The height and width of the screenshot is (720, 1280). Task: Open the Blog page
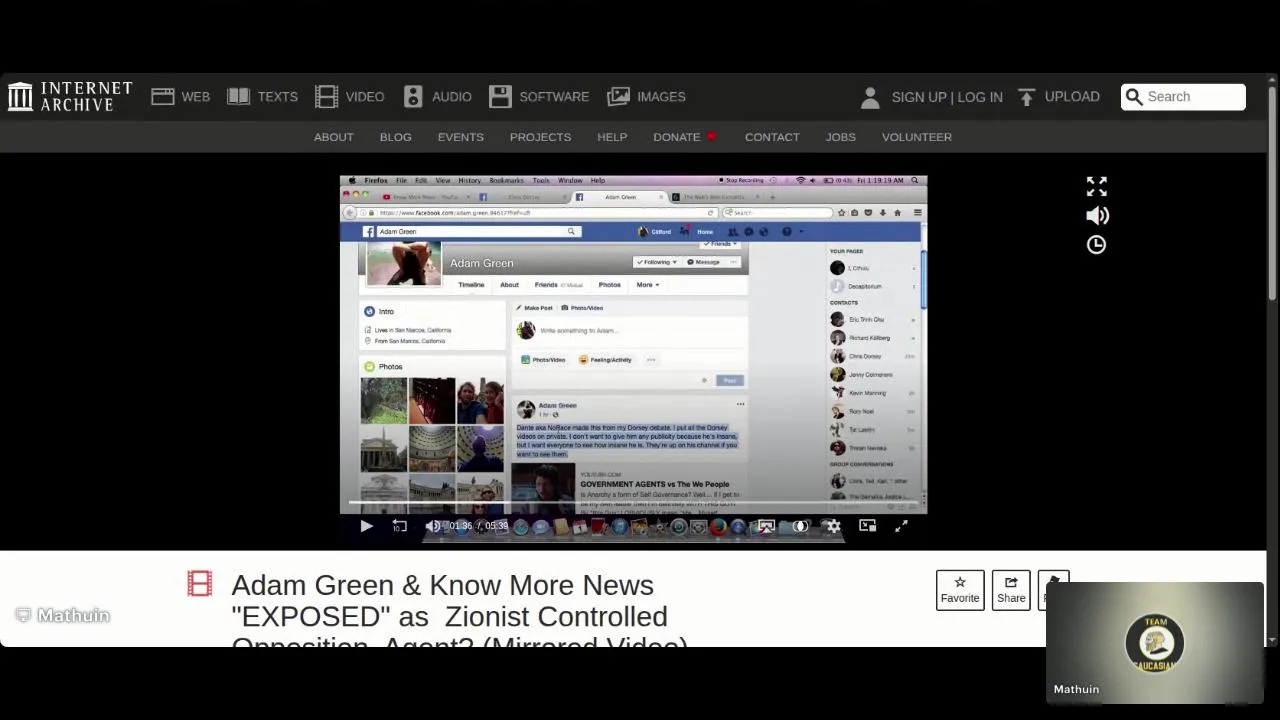396,137
